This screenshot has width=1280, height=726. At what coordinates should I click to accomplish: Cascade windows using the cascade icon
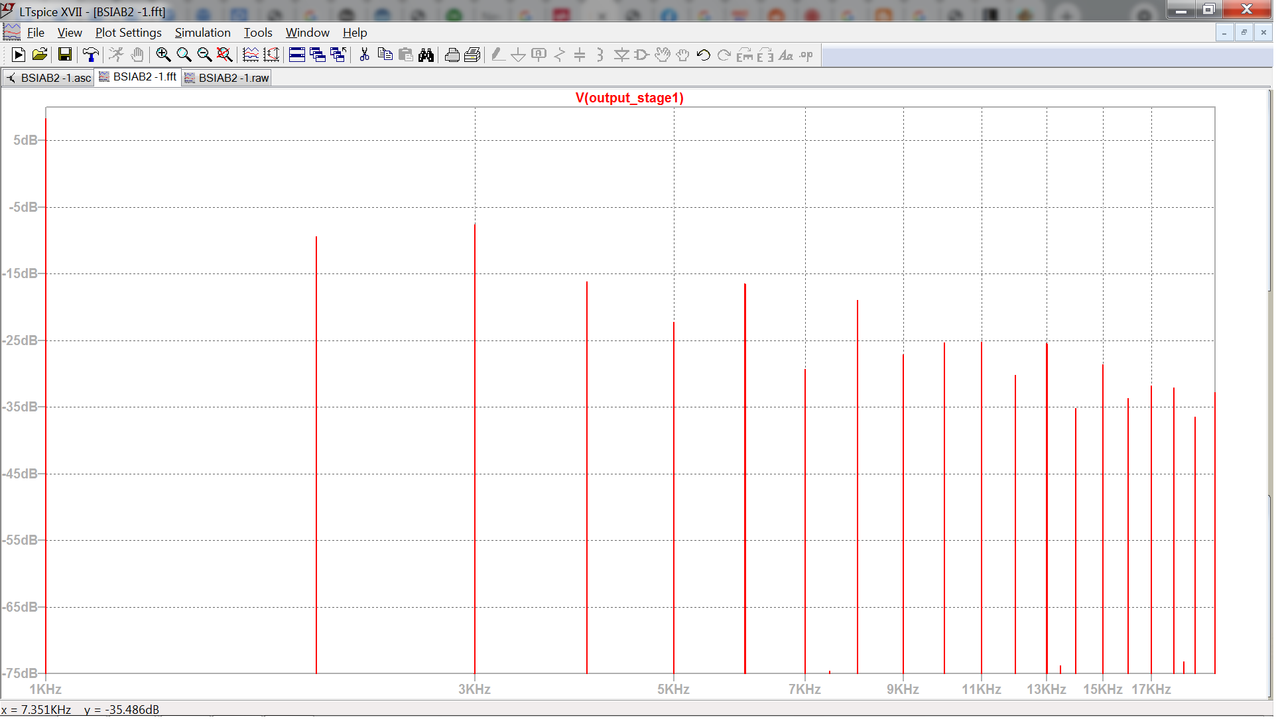tap(318, 55)
